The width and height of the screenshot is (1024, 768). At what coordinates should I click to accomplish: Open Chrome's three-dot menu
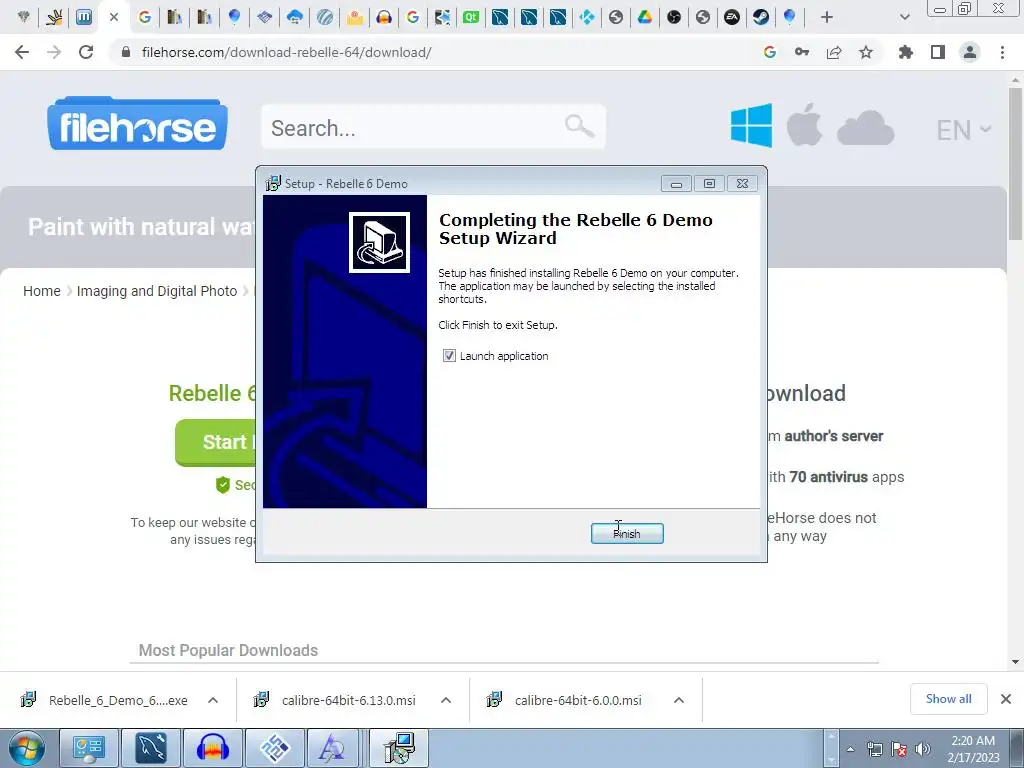[x=1002, y=52]
